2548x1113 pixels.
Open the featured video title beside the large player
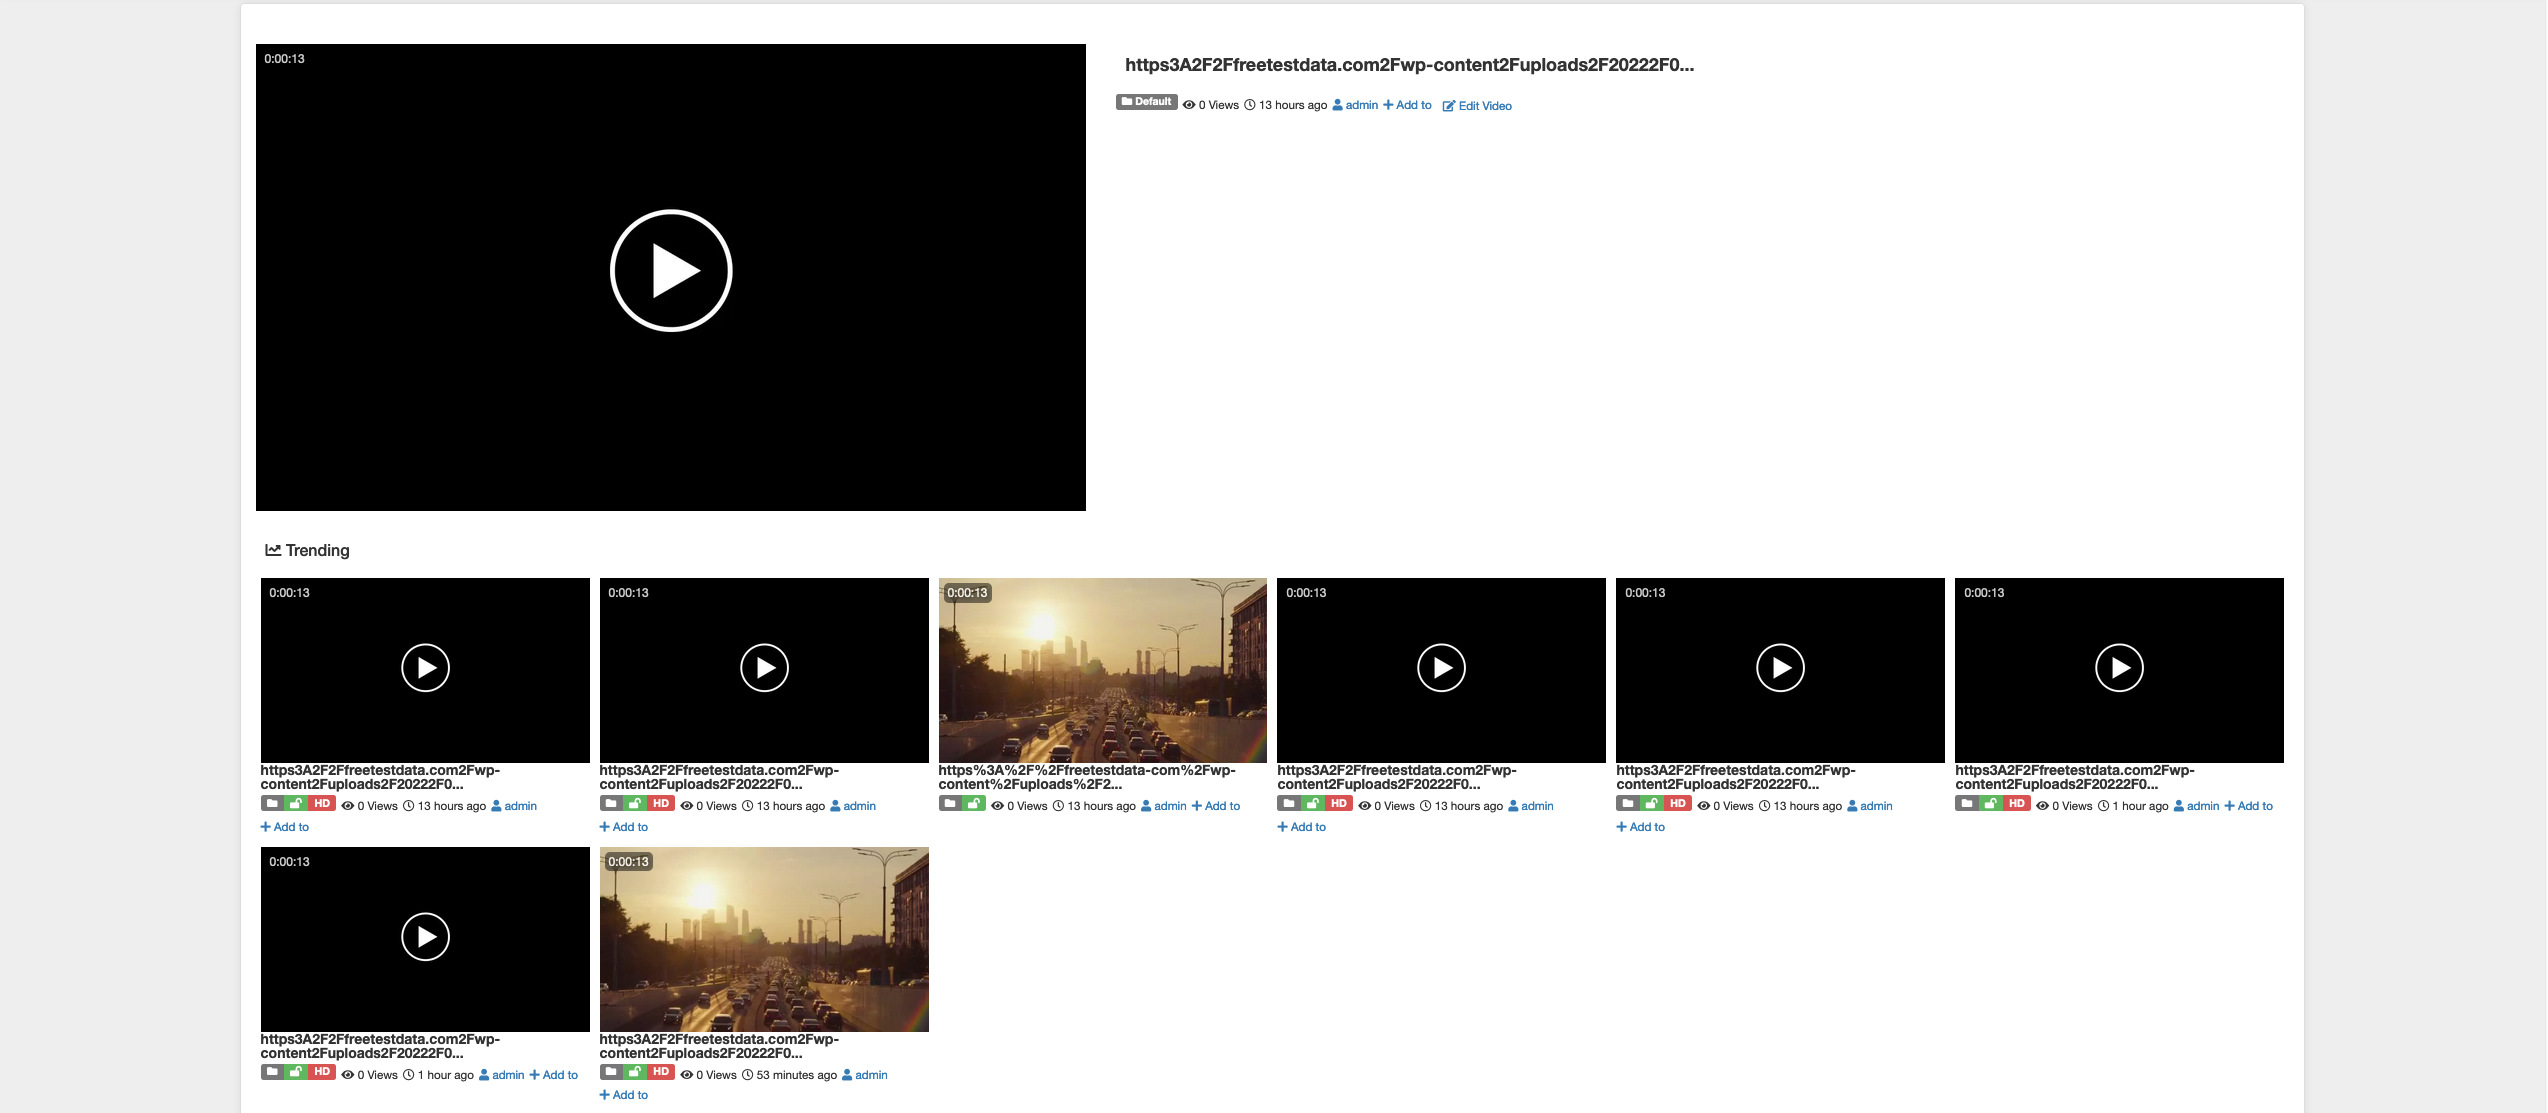1409,65
